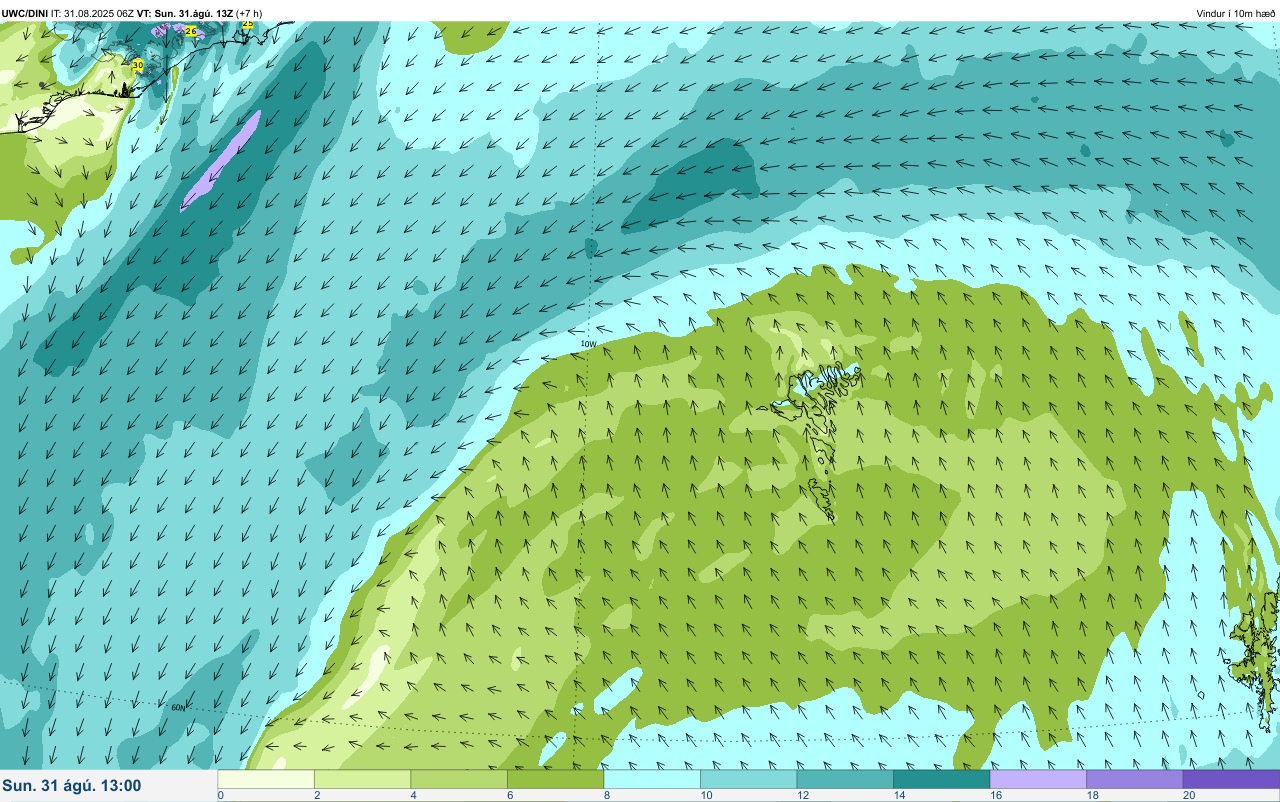The image size is (1280, 802).
Task: Click the legend value '0'
Action: coord(221,795)
